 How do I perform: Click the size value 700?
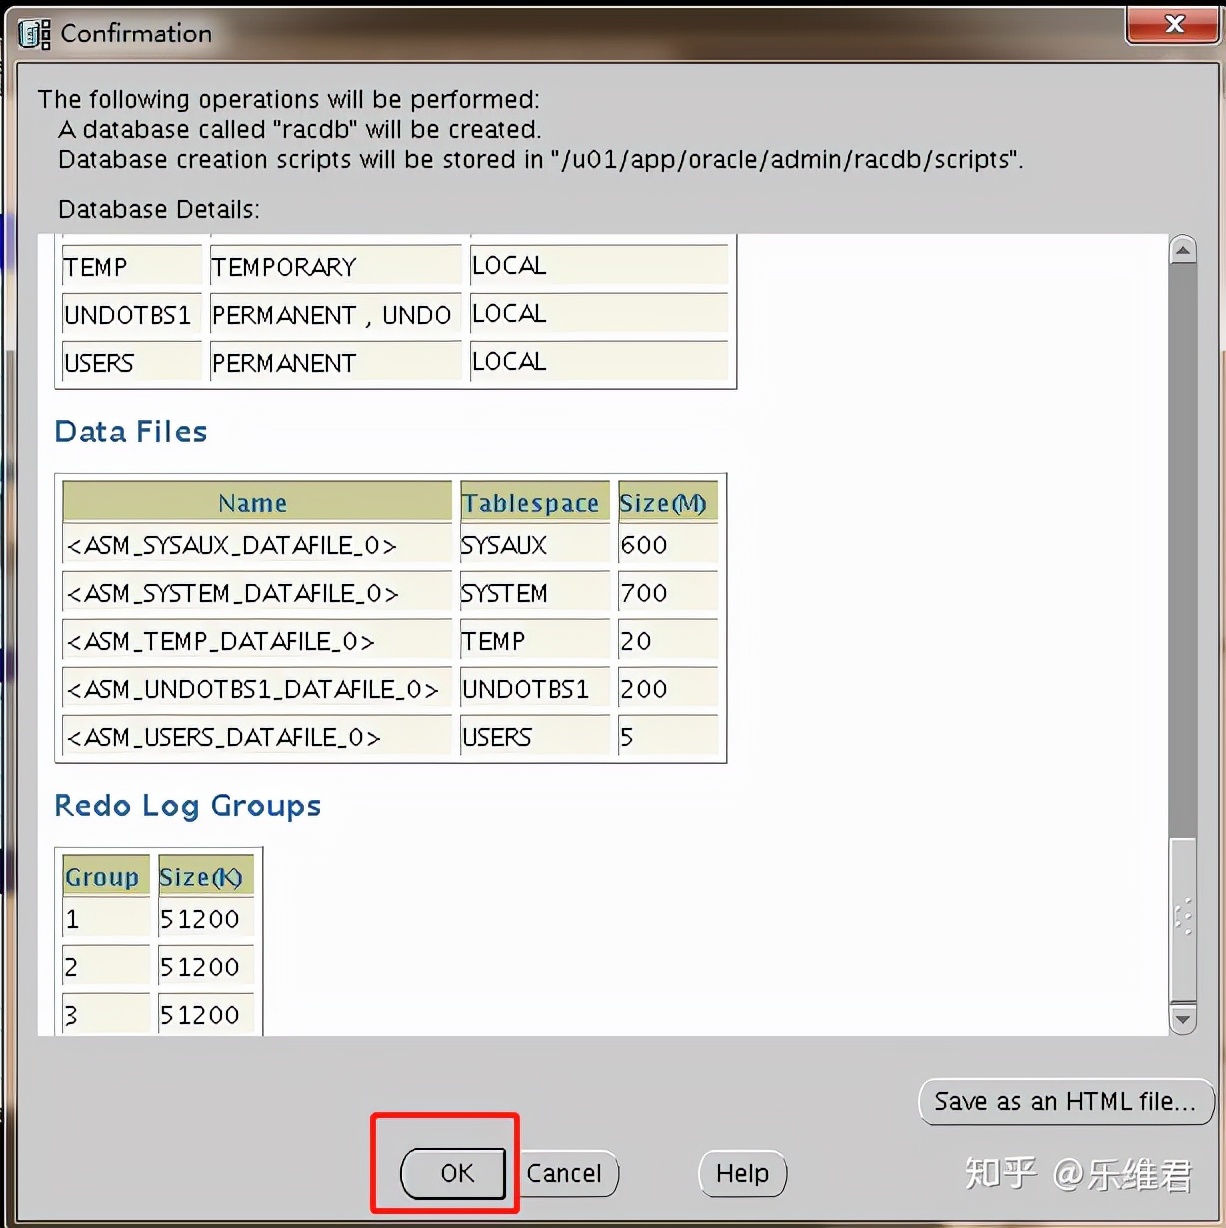click(x=667, y=594)
